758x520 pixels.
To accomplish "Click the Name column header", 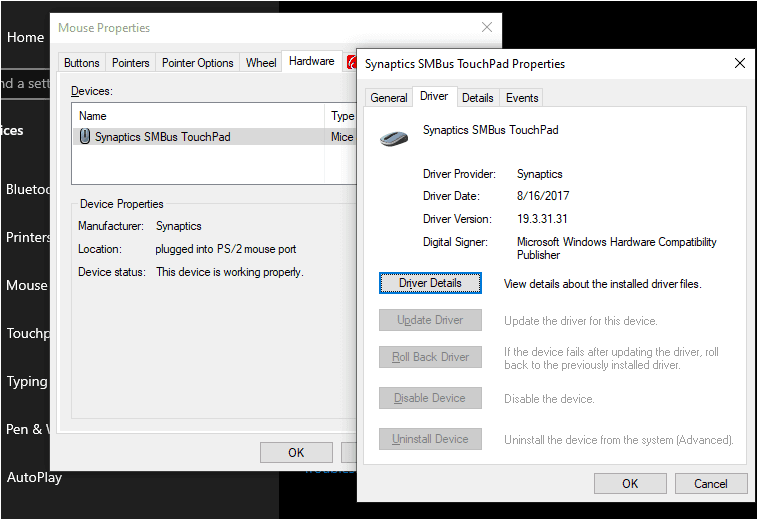I will [198, 116].
